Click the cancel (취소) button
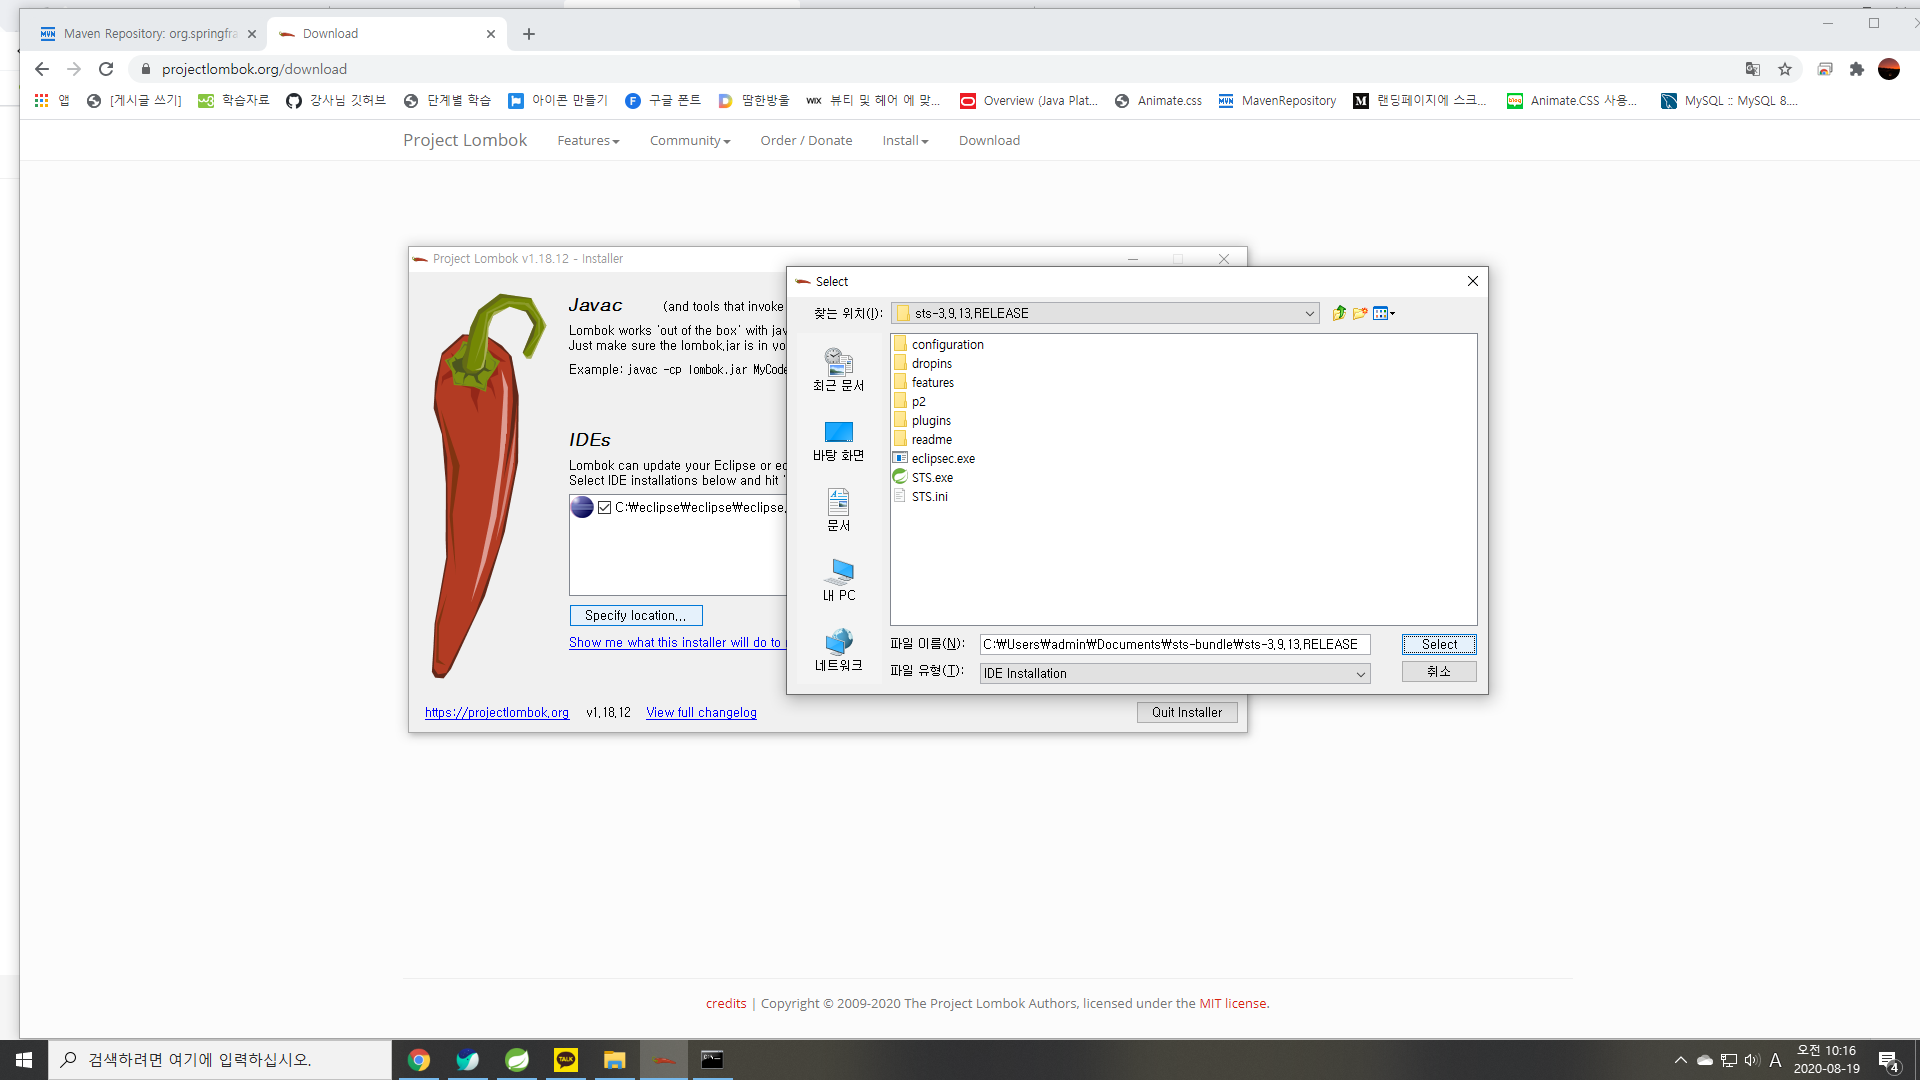1920x1080 pixels. click(x=1439, y=671)
